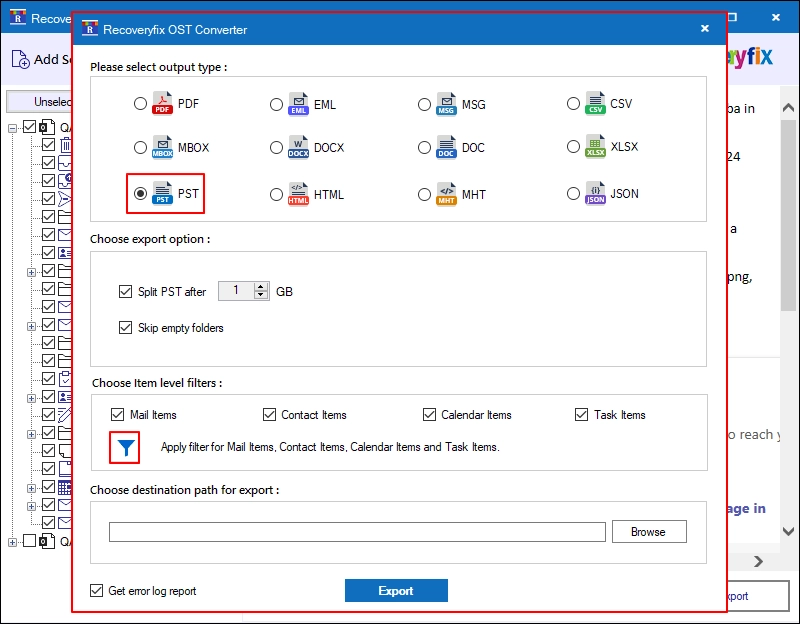
Task: Untick the Calendar Items filter
Action: (429, 414)
